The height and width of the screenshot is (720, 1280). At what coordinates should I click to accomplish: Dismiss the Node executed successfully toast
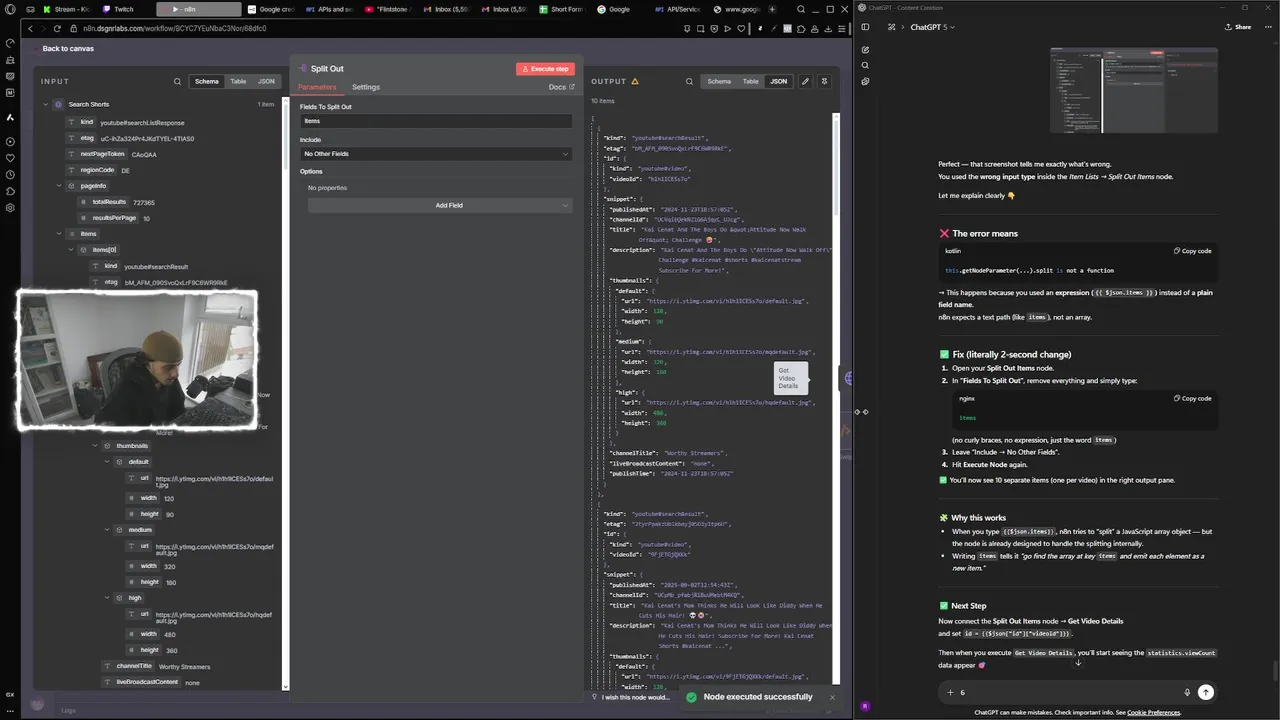pyautogui.click(x=832, y=697)
